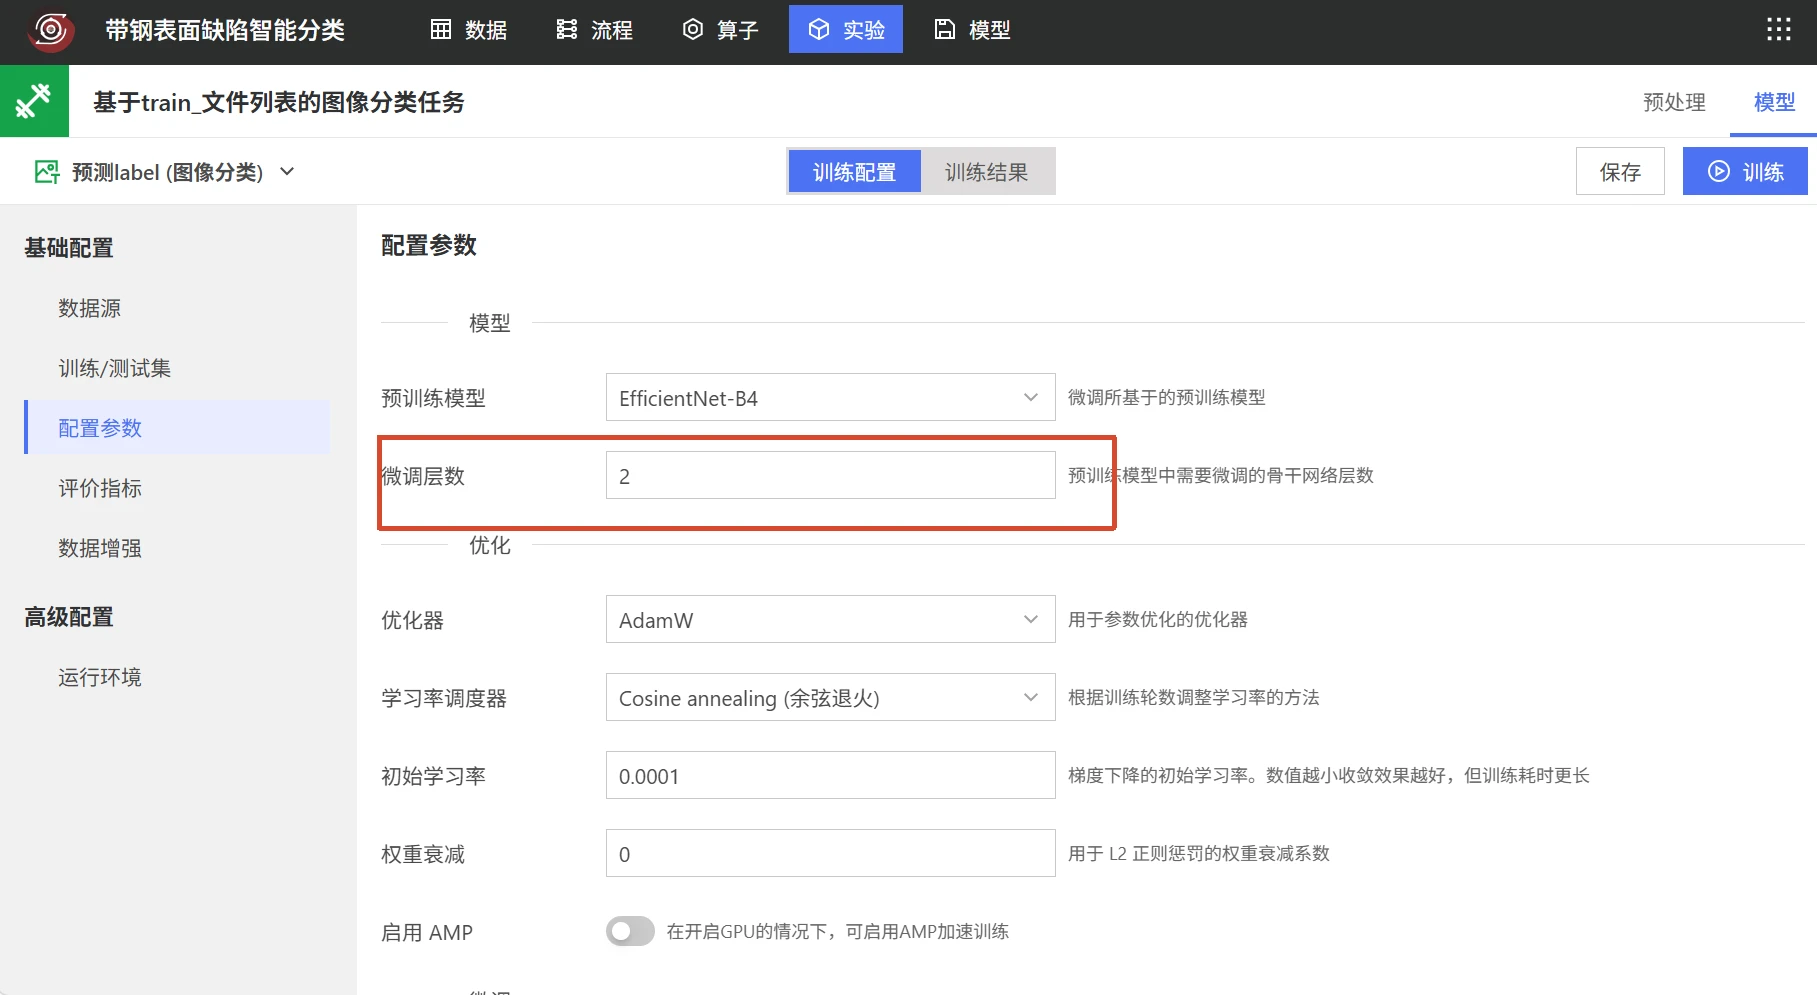Click the 用于参数优化的优化器 hint text

pyautogui.click(x=1158, y=619)
